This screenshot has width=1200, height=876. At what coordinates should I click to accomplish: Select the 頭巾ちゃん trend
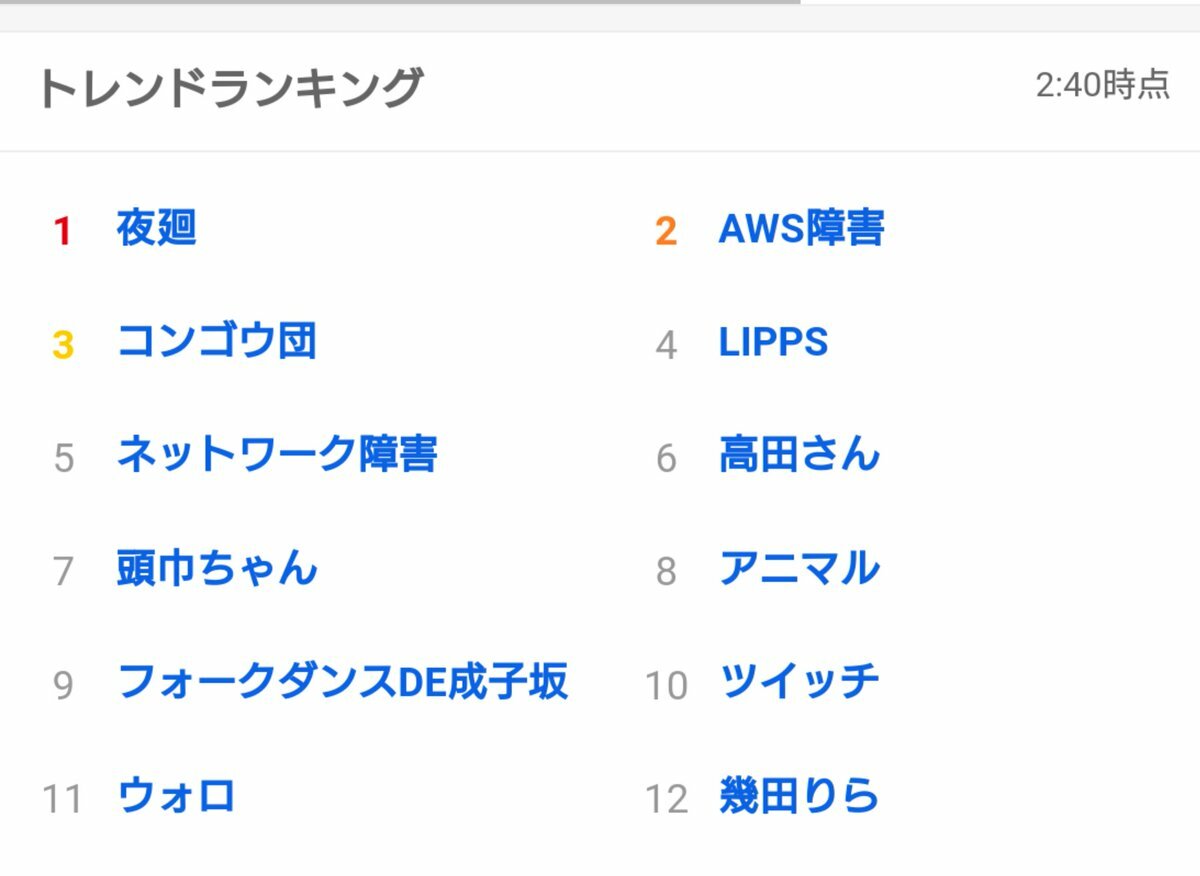pyautogui.click(x=217, y=568)
